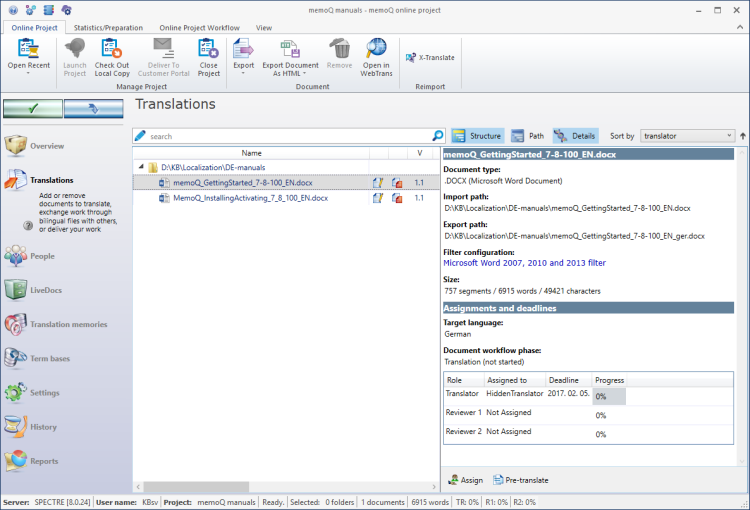Click the Check Out Local Copy icon

pos(111,48)
